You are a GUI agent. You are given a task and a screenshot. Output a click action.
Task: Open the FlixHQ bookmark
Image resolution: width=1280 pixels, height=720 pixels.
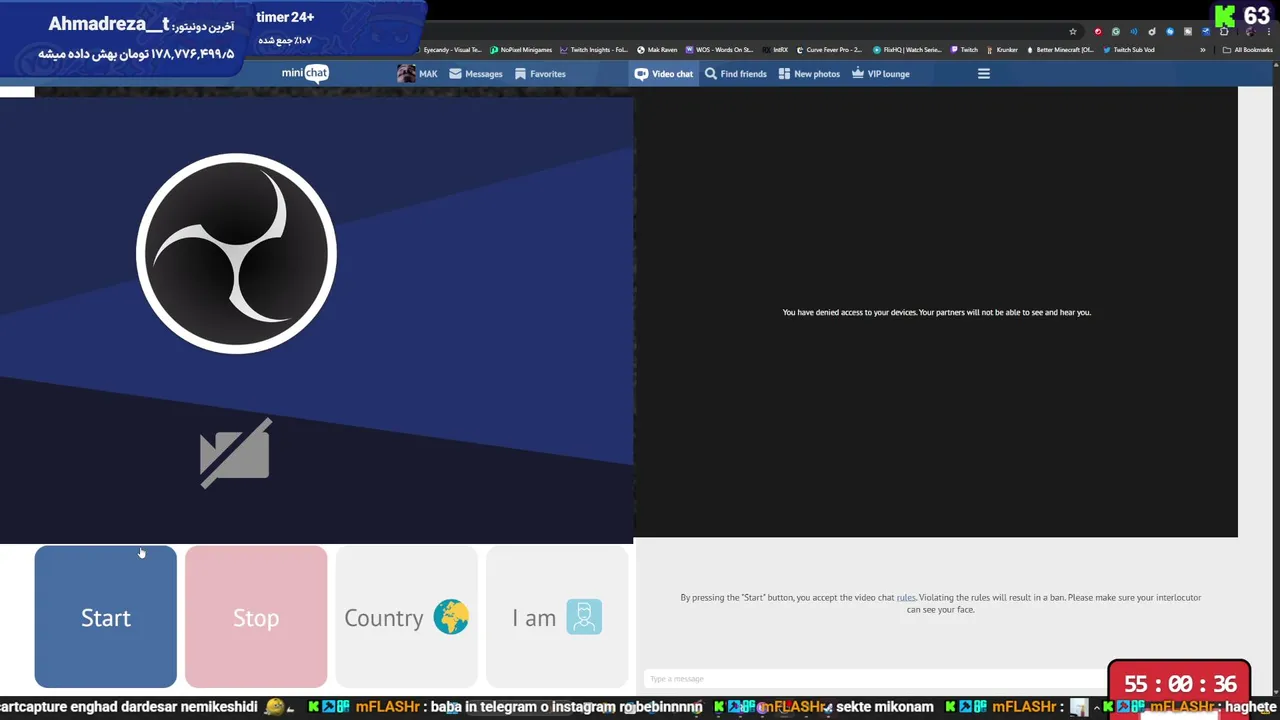click(908, 50)
